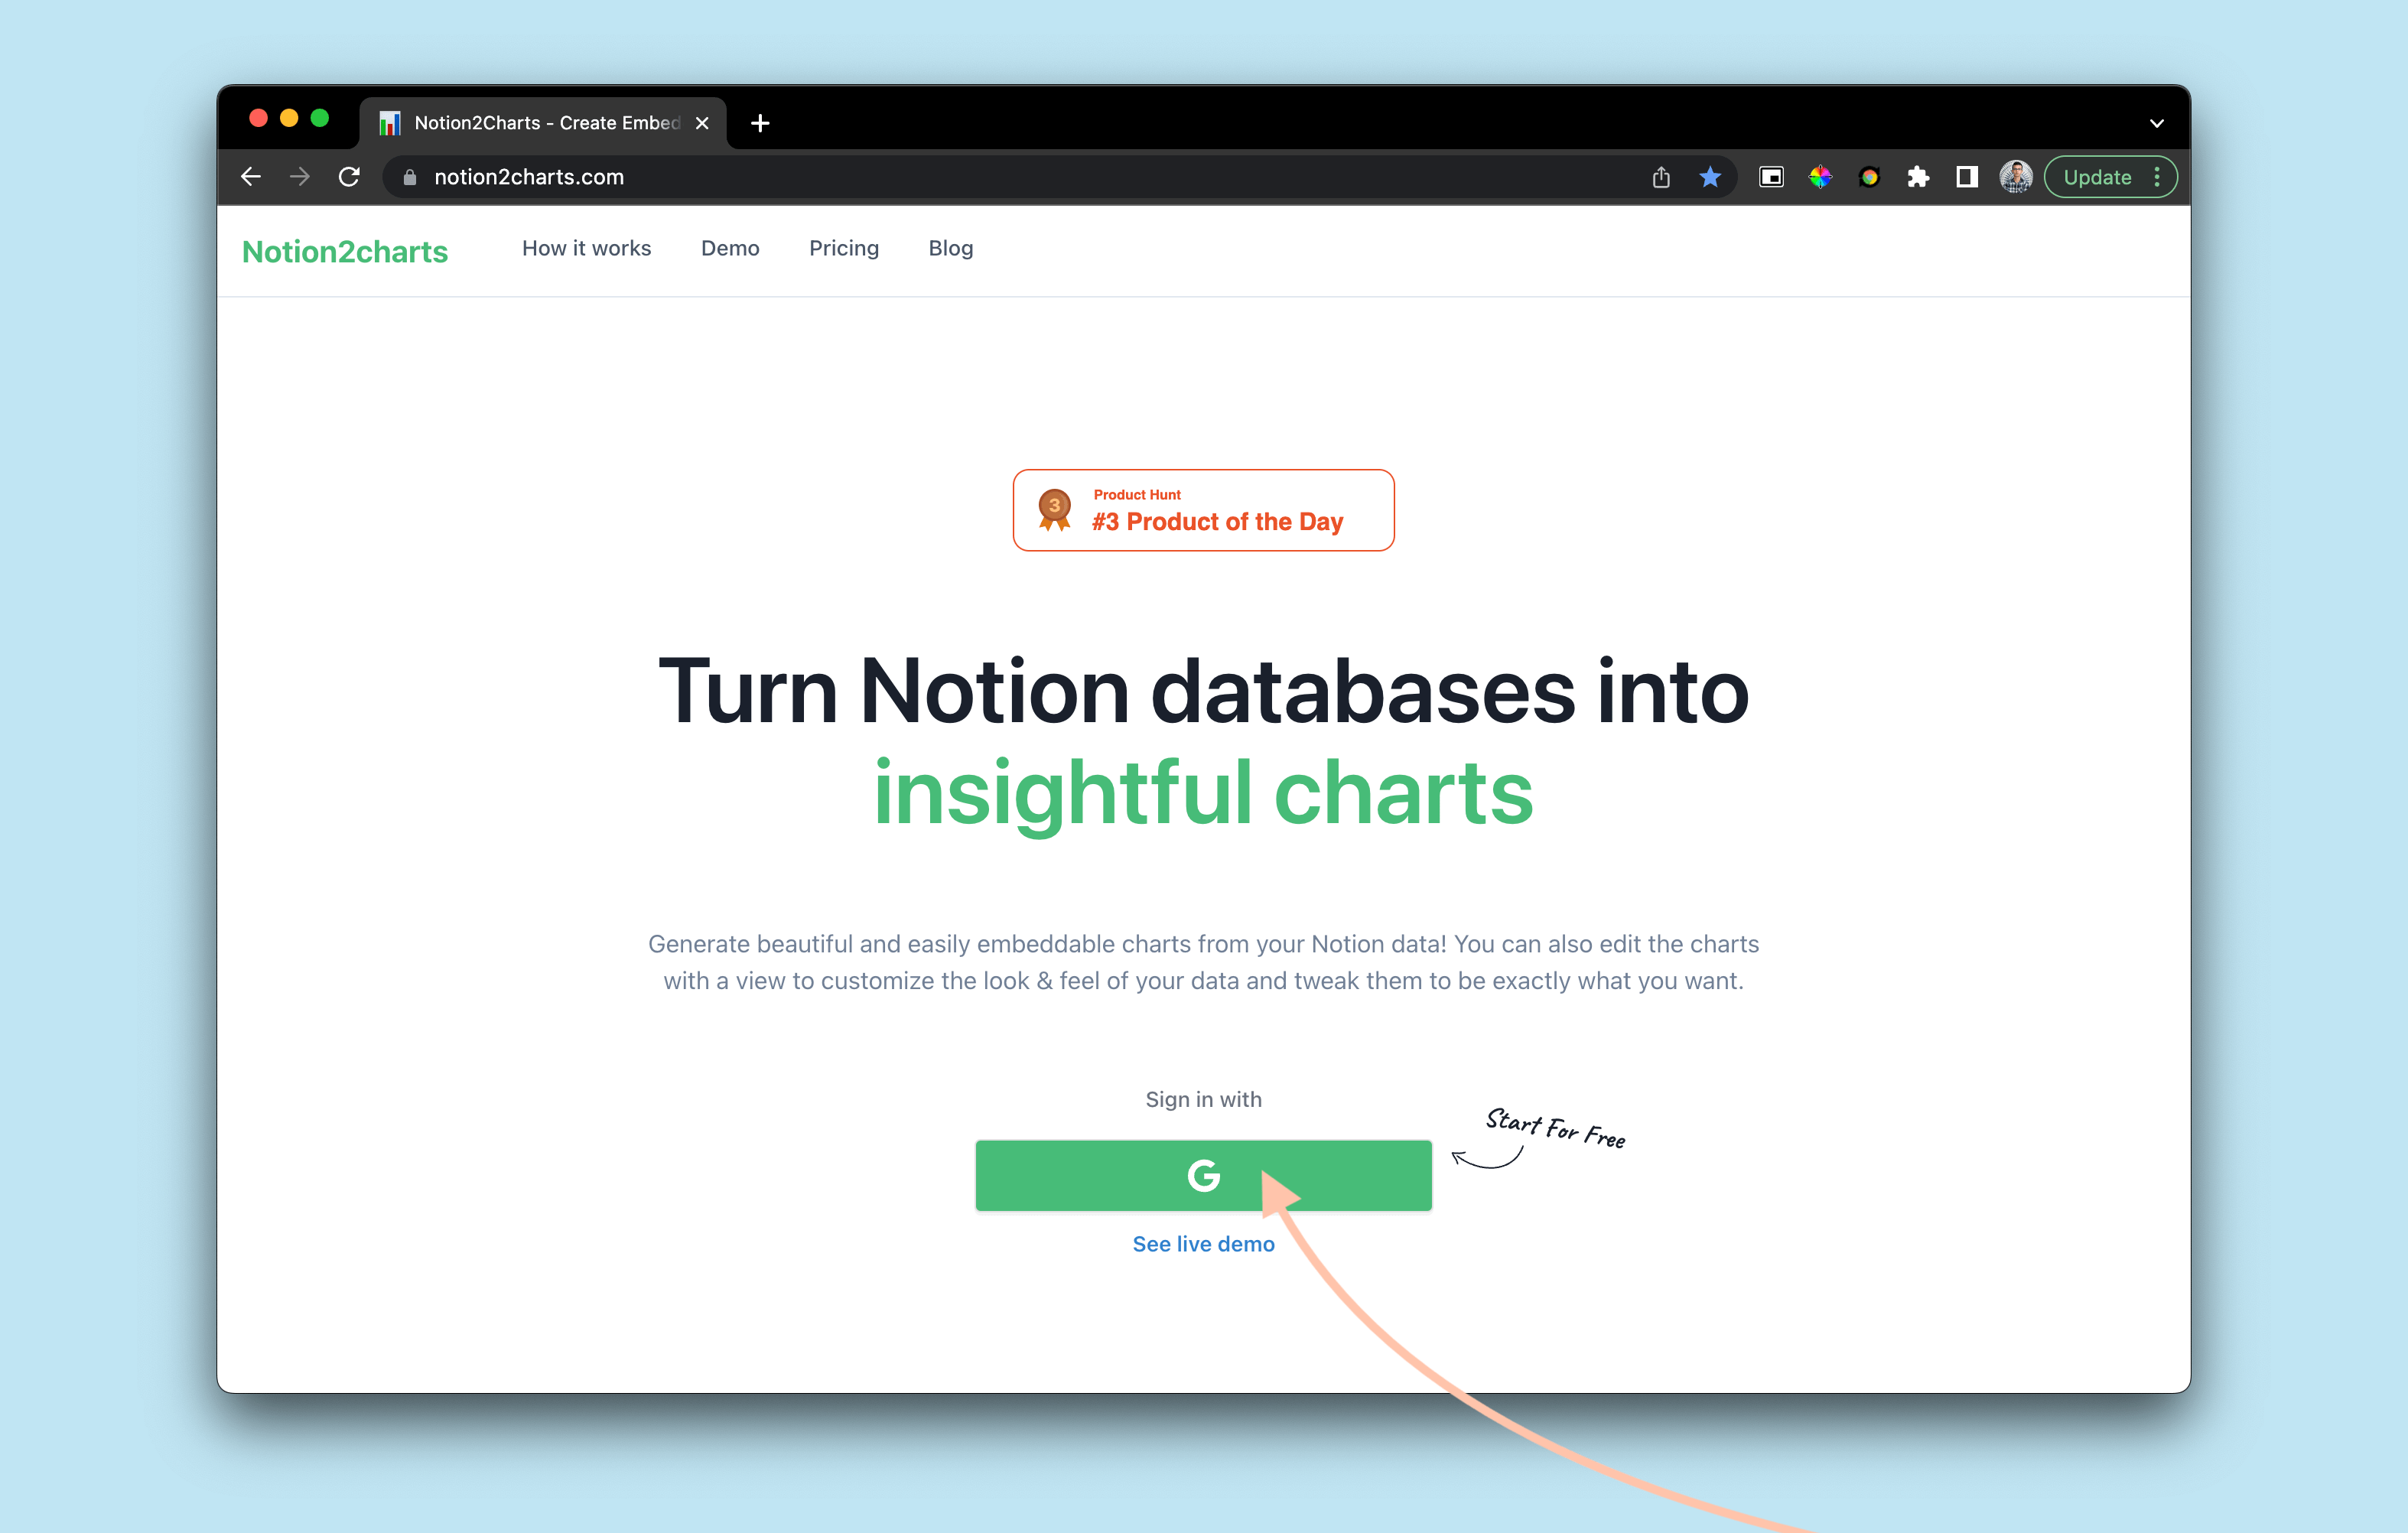Open the Demo page tab
Image resolution: width=2408 pixels, height=1533 pixels.
click(730, 248)
